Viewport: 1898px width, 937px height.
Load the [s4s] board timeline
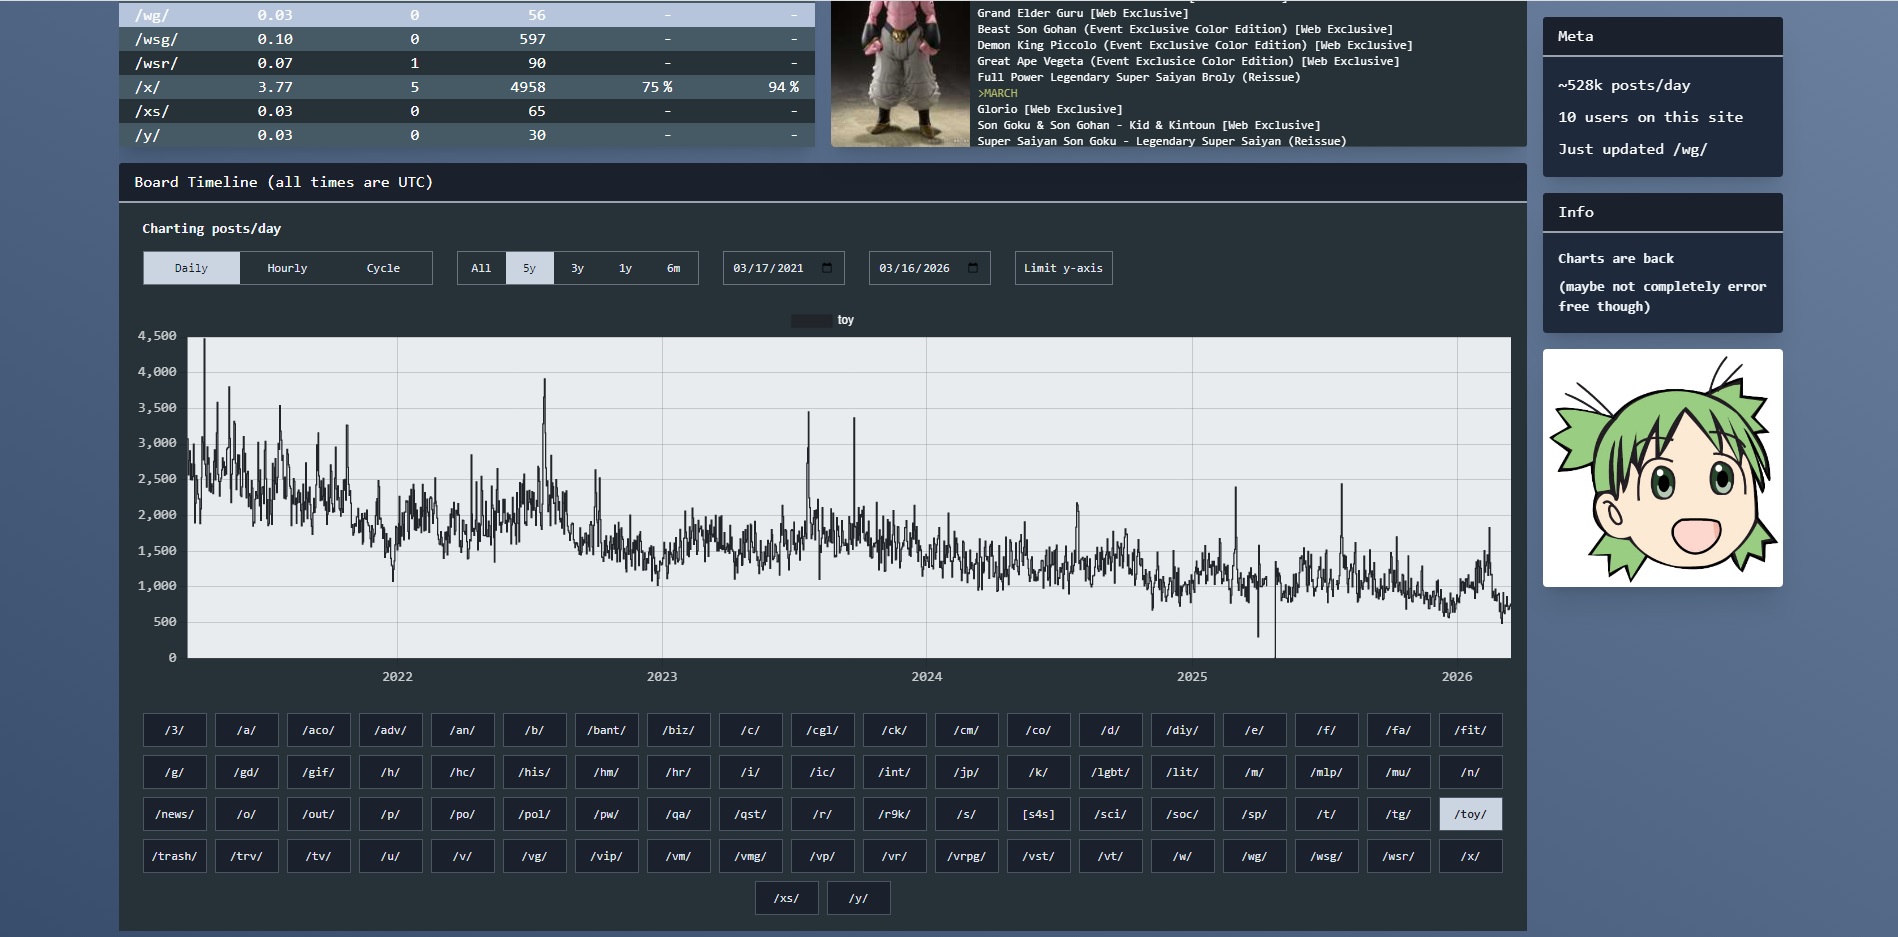pyautogui.click(x=1039, y=814)
